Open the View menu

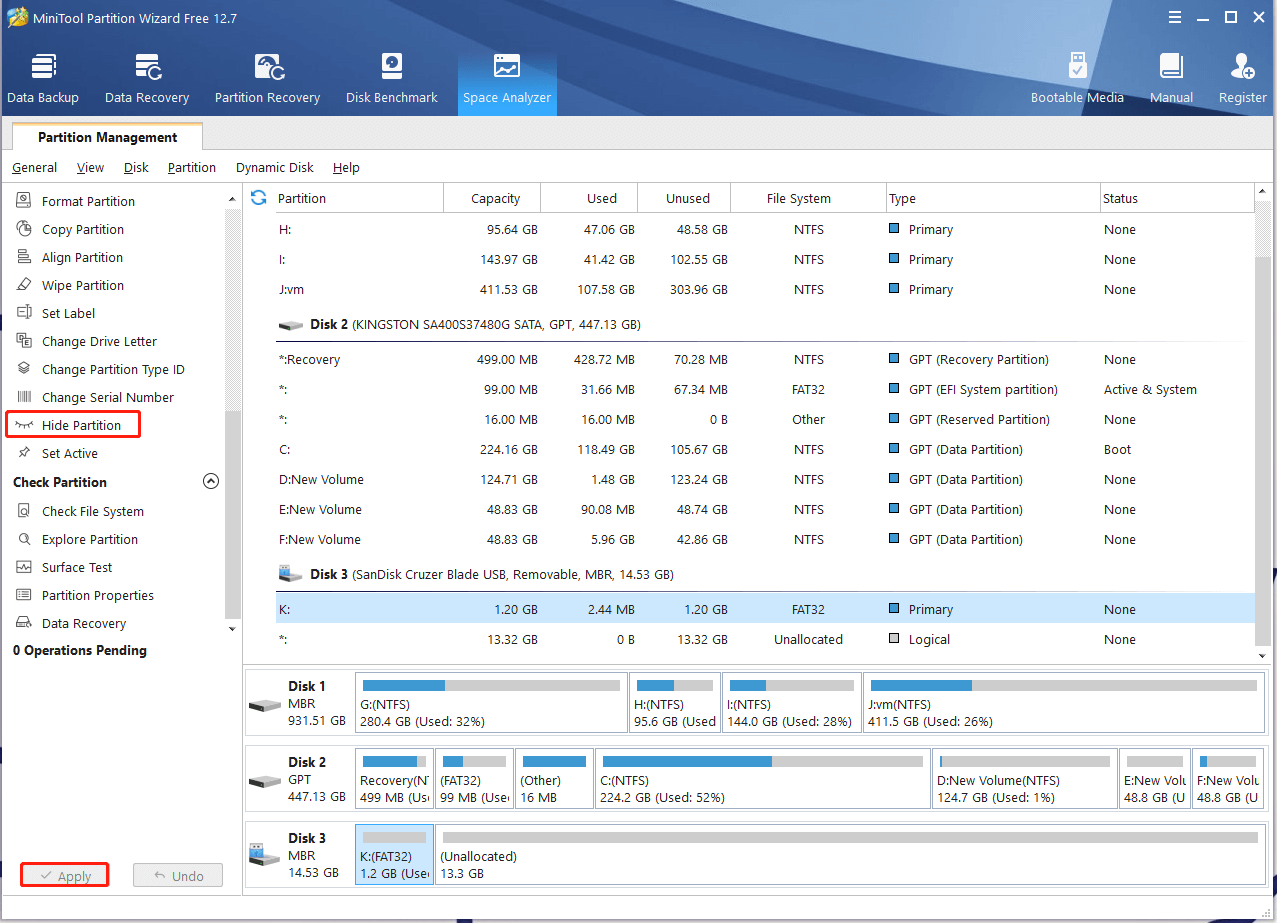point(90,167)
